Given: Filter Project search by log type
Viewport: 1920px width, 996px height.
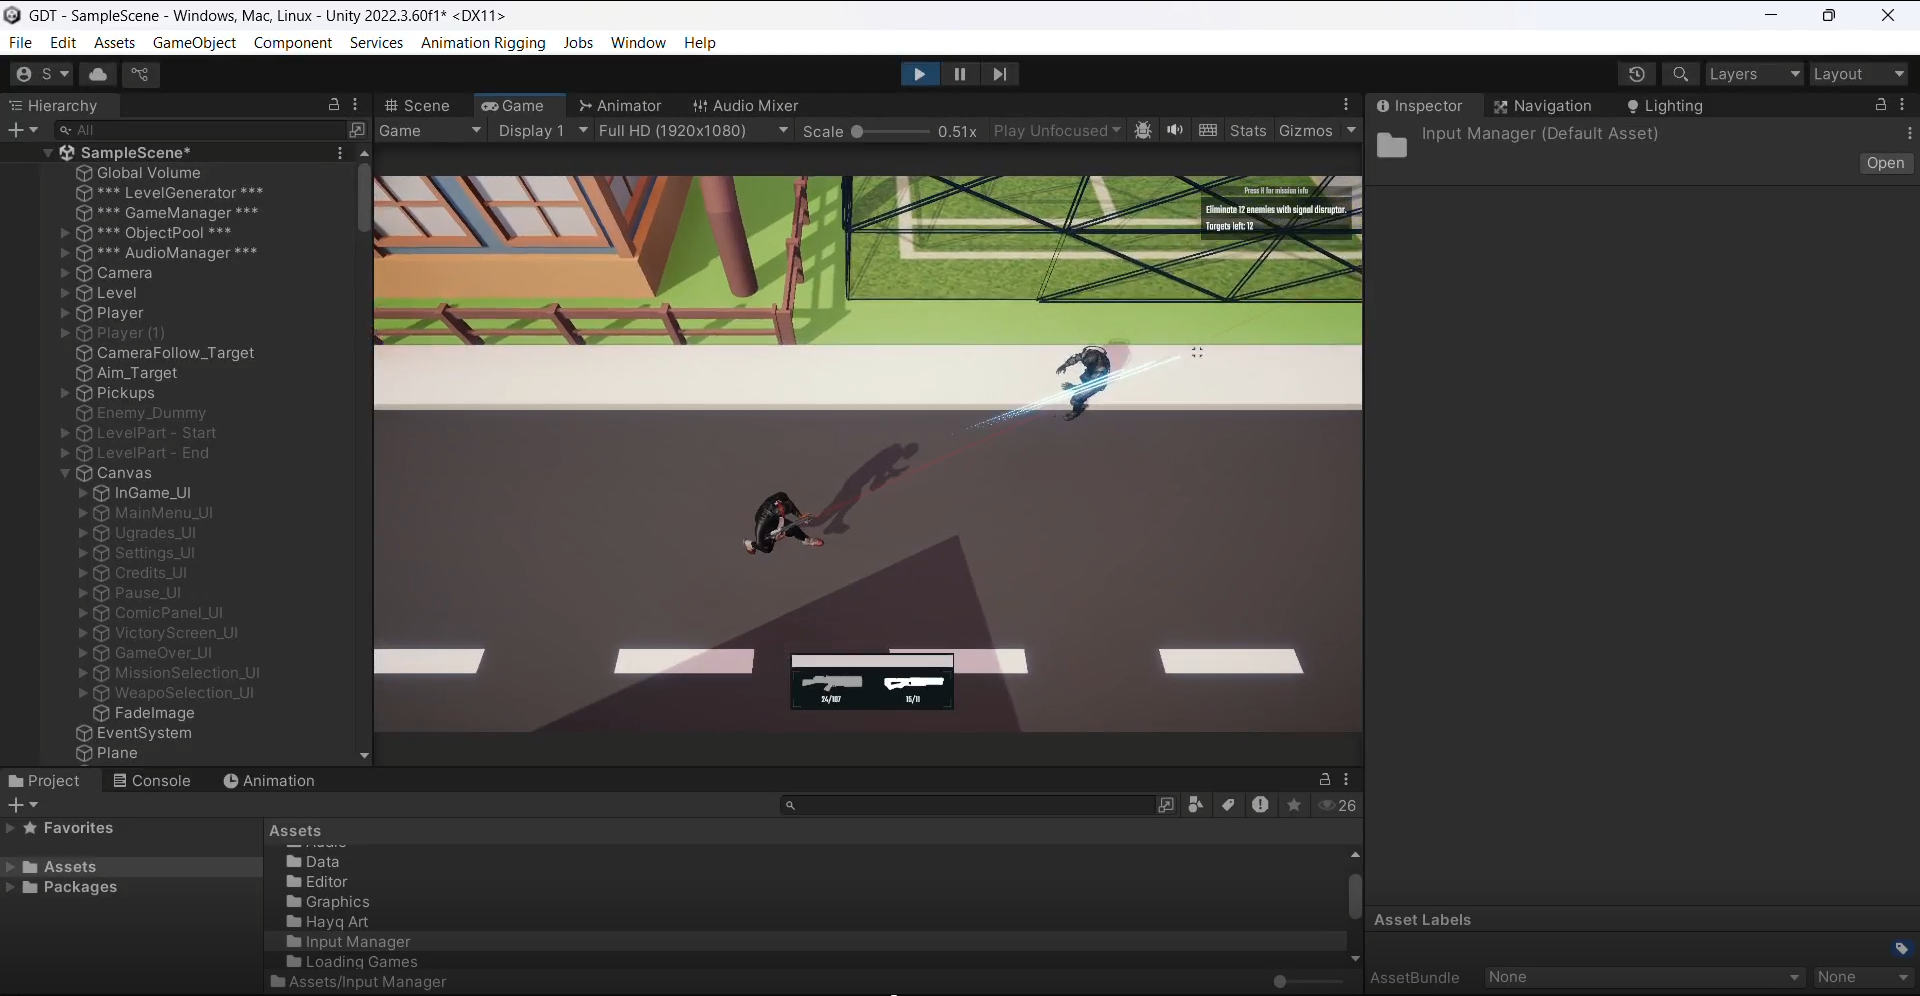Looking at the screenshot, I should tap(1260, 805).
